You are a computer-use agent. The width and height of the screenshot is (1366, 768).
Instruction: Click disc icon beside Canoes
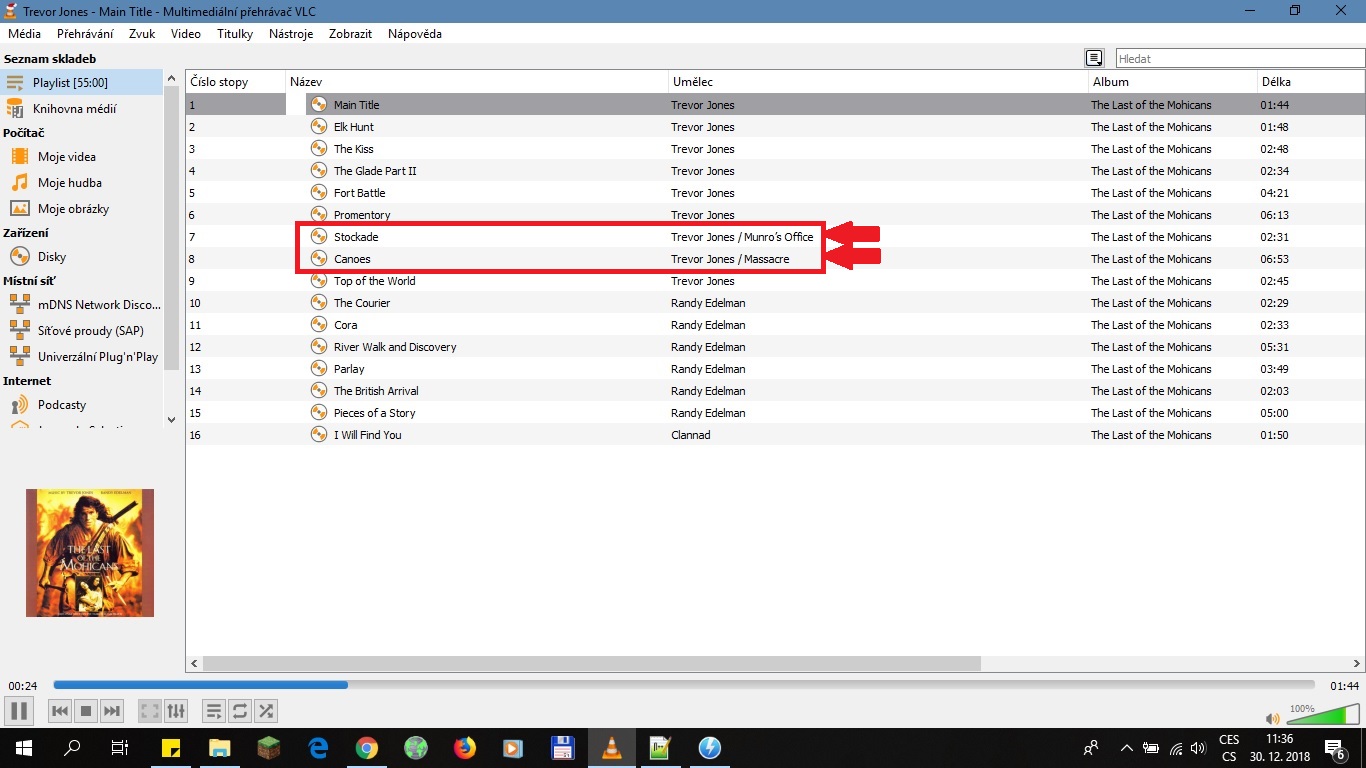(319, 259)
